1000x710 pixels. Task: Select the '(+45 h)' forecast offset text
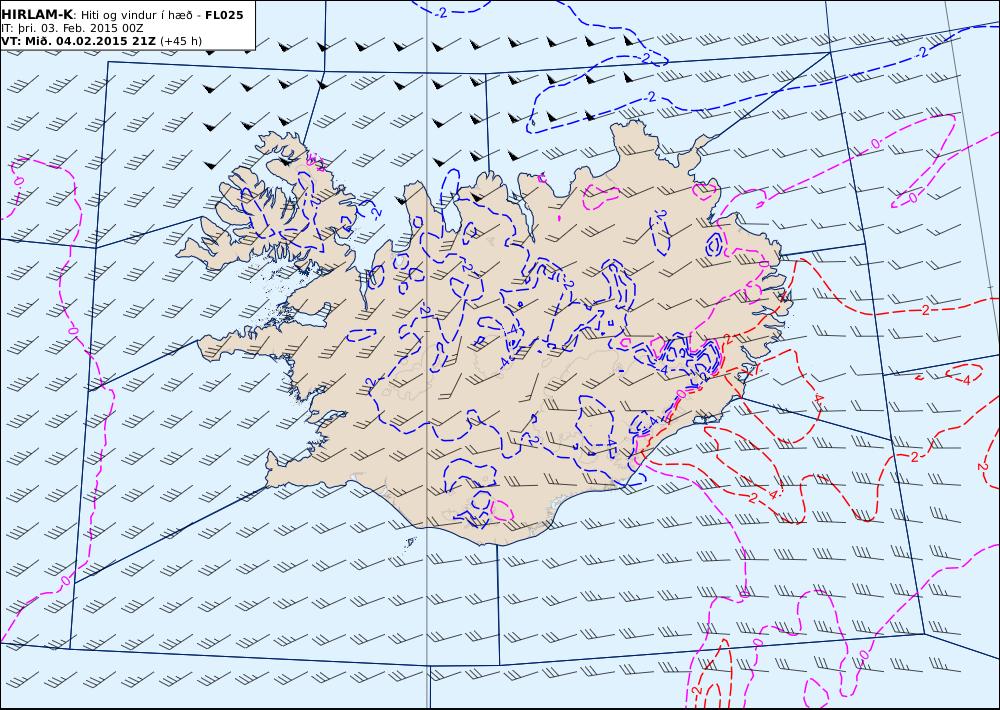180,41
